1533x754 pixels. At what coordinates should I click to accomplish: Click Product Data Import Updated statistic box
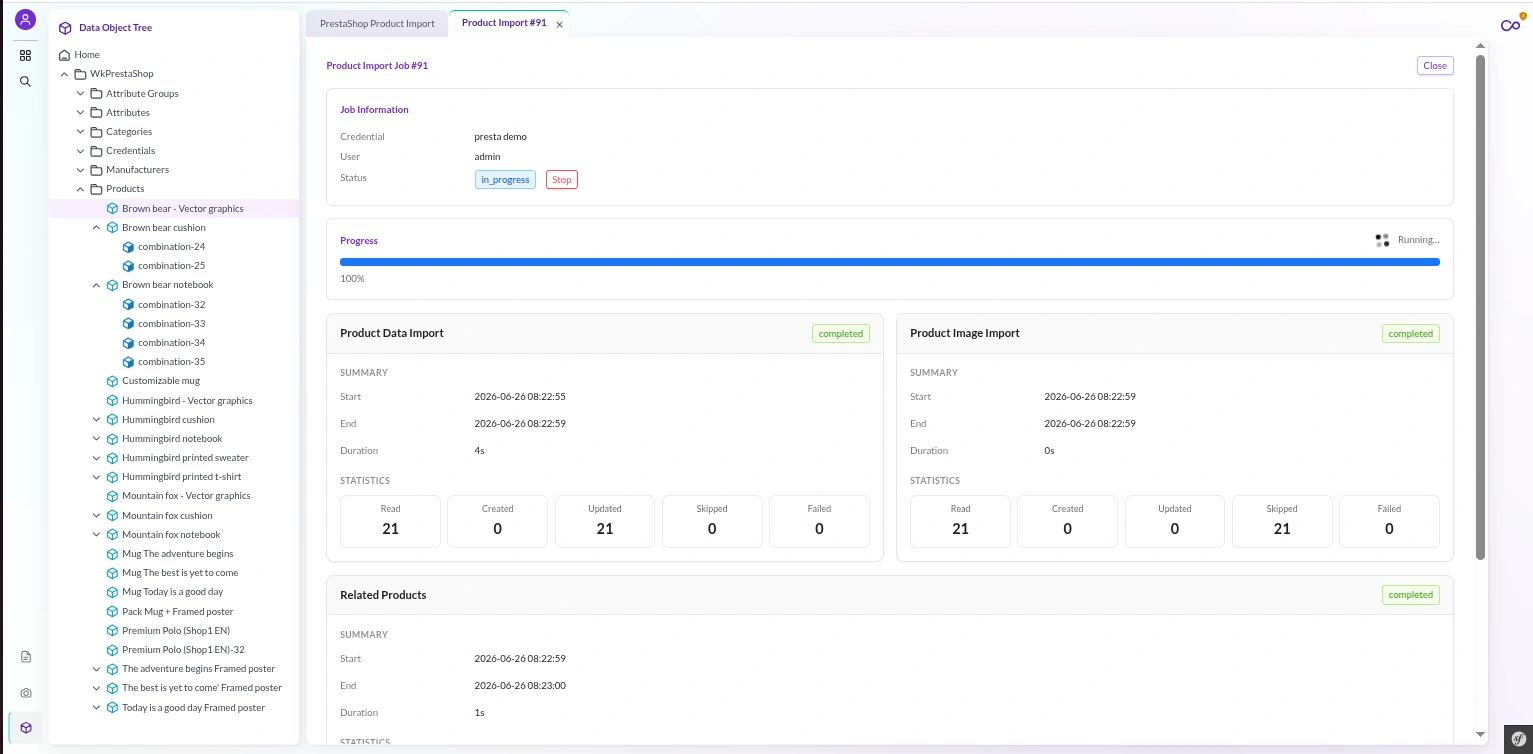pos(605,521)
